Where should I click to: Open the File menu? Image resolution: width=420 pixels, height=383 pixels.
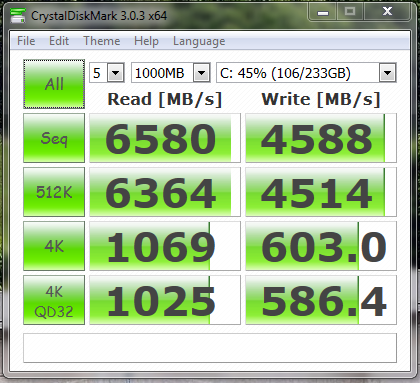point(26,41)
